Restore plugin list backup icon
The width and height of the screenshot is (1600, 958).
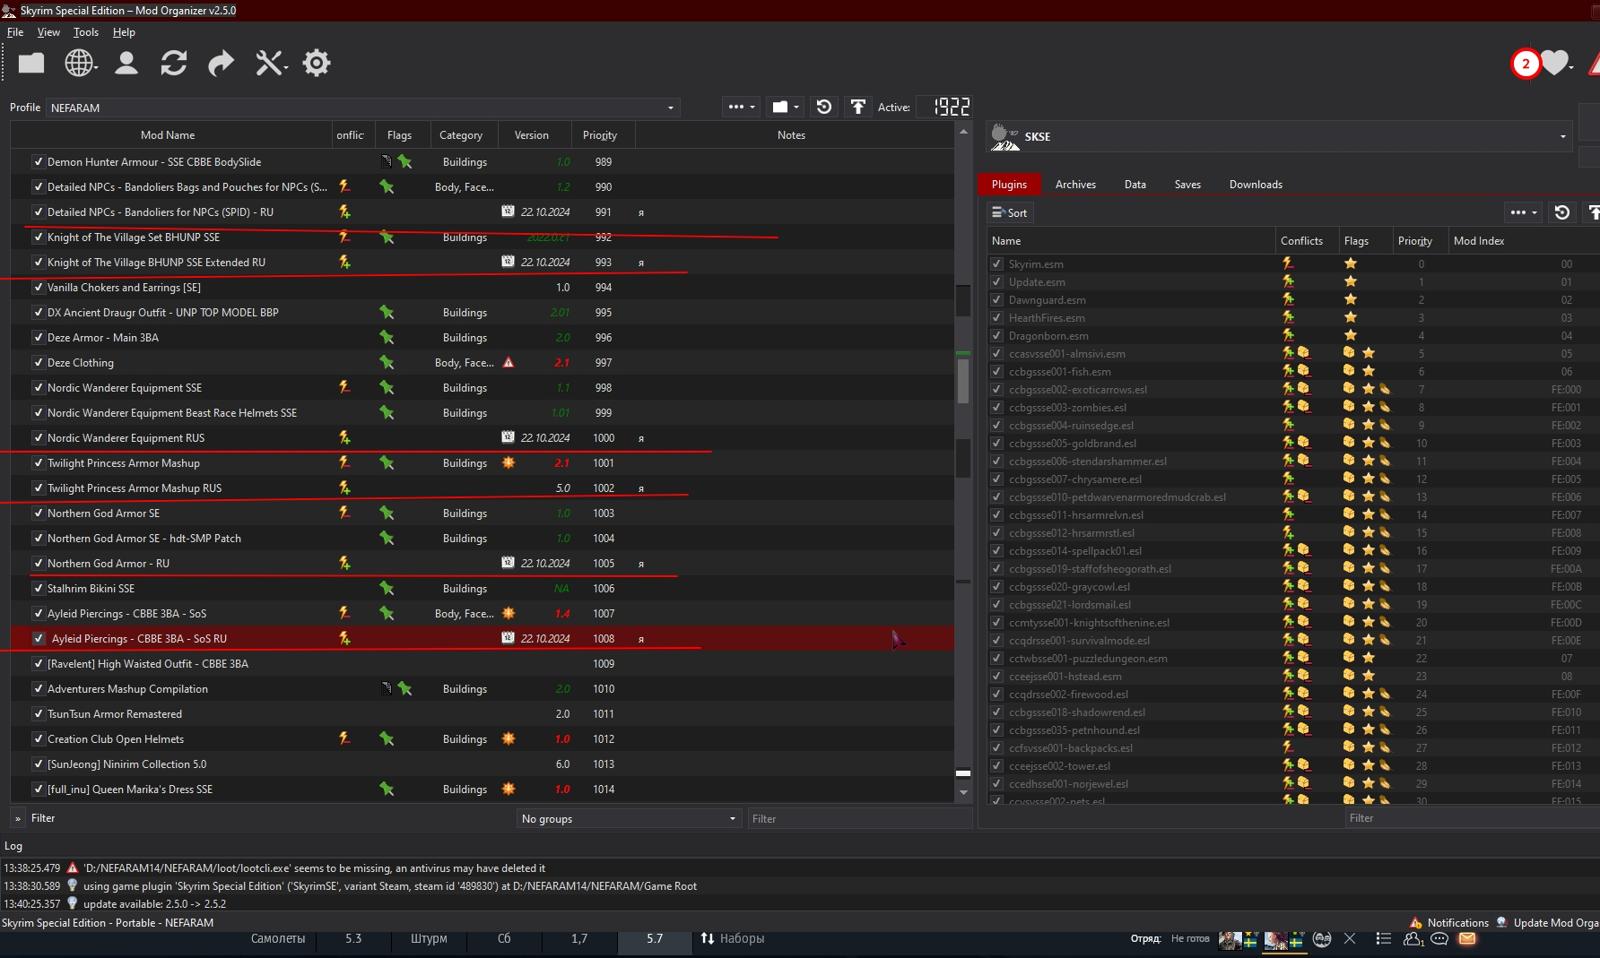click(x=1562, y=212)
